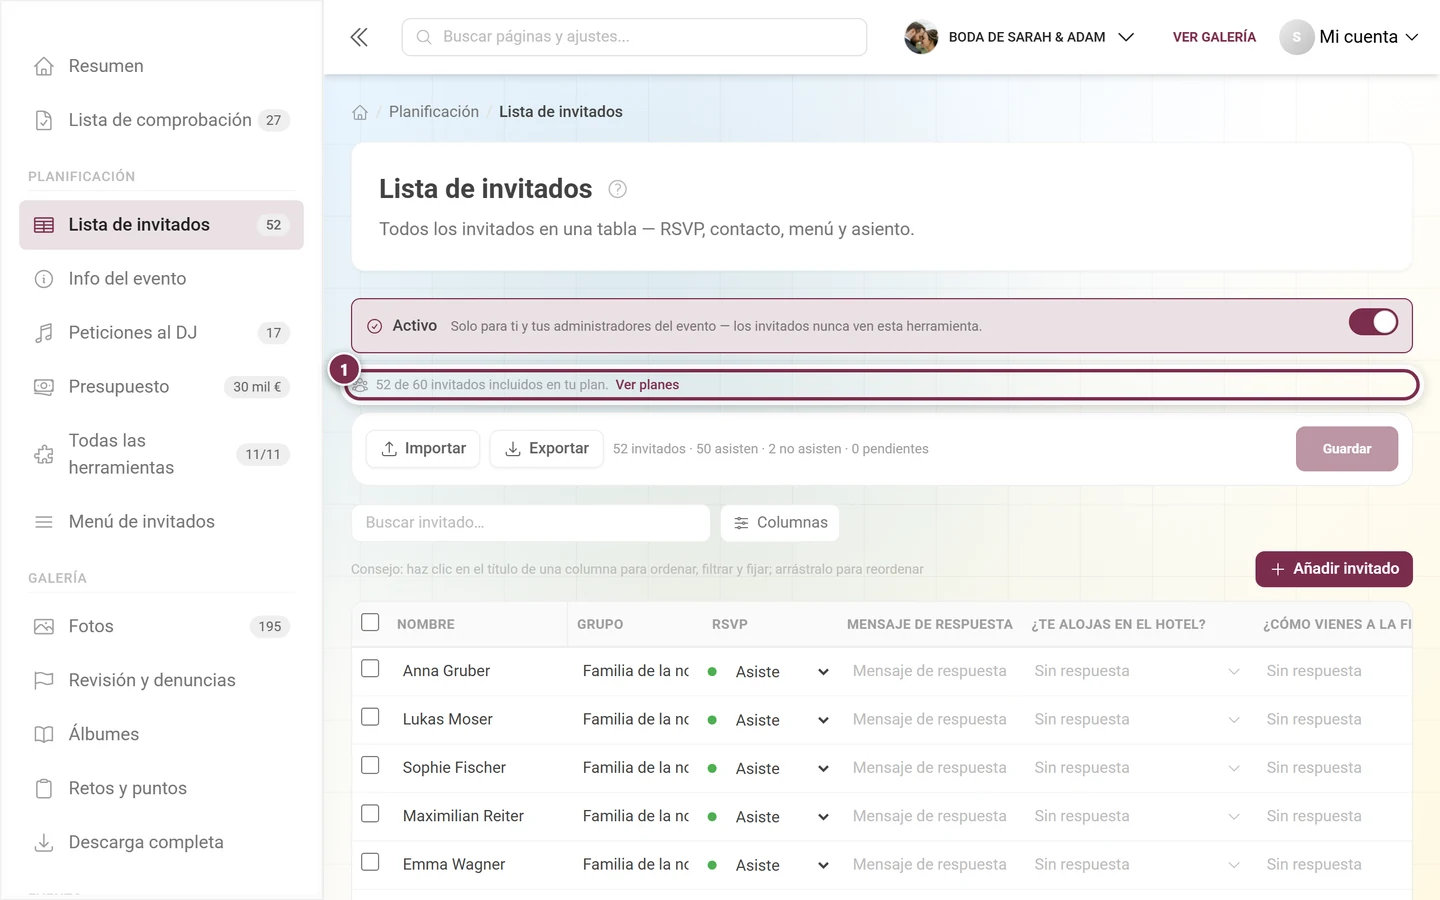1440x900 pixels.
Task: Go to Planificación in the breadcrumb
Action: point(434,112)
